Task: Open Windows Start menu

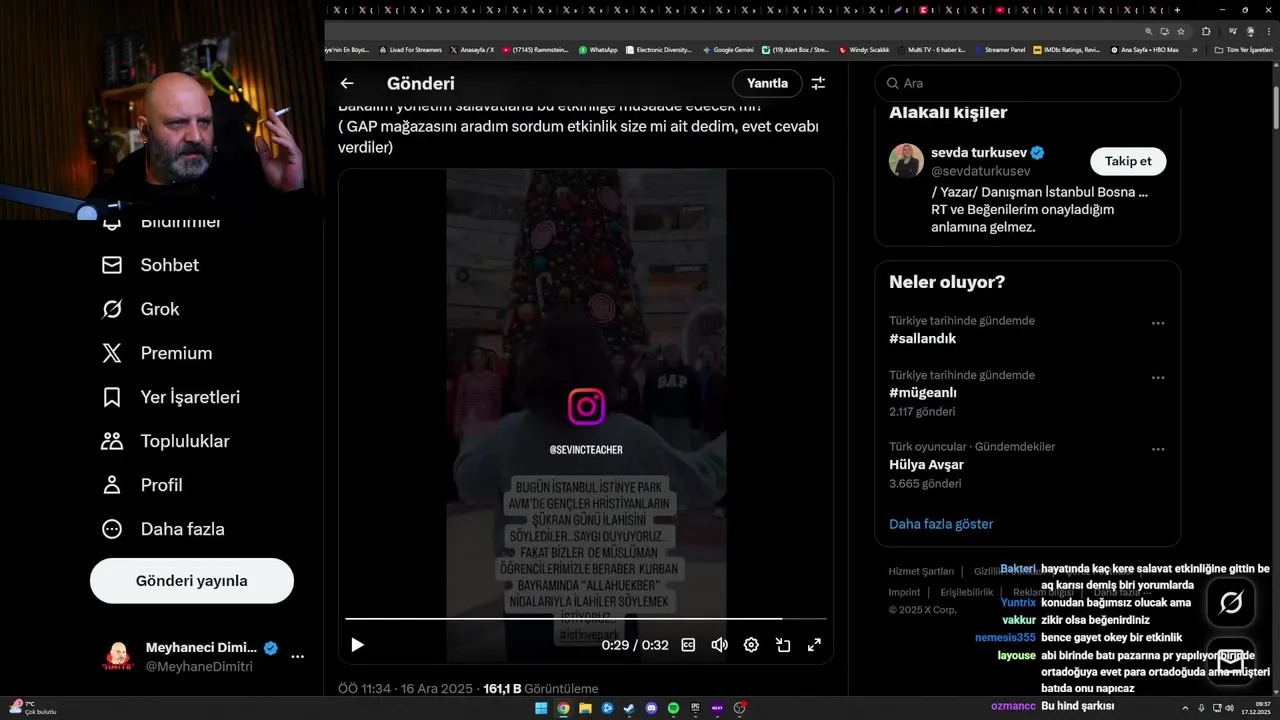Action: 541,708
